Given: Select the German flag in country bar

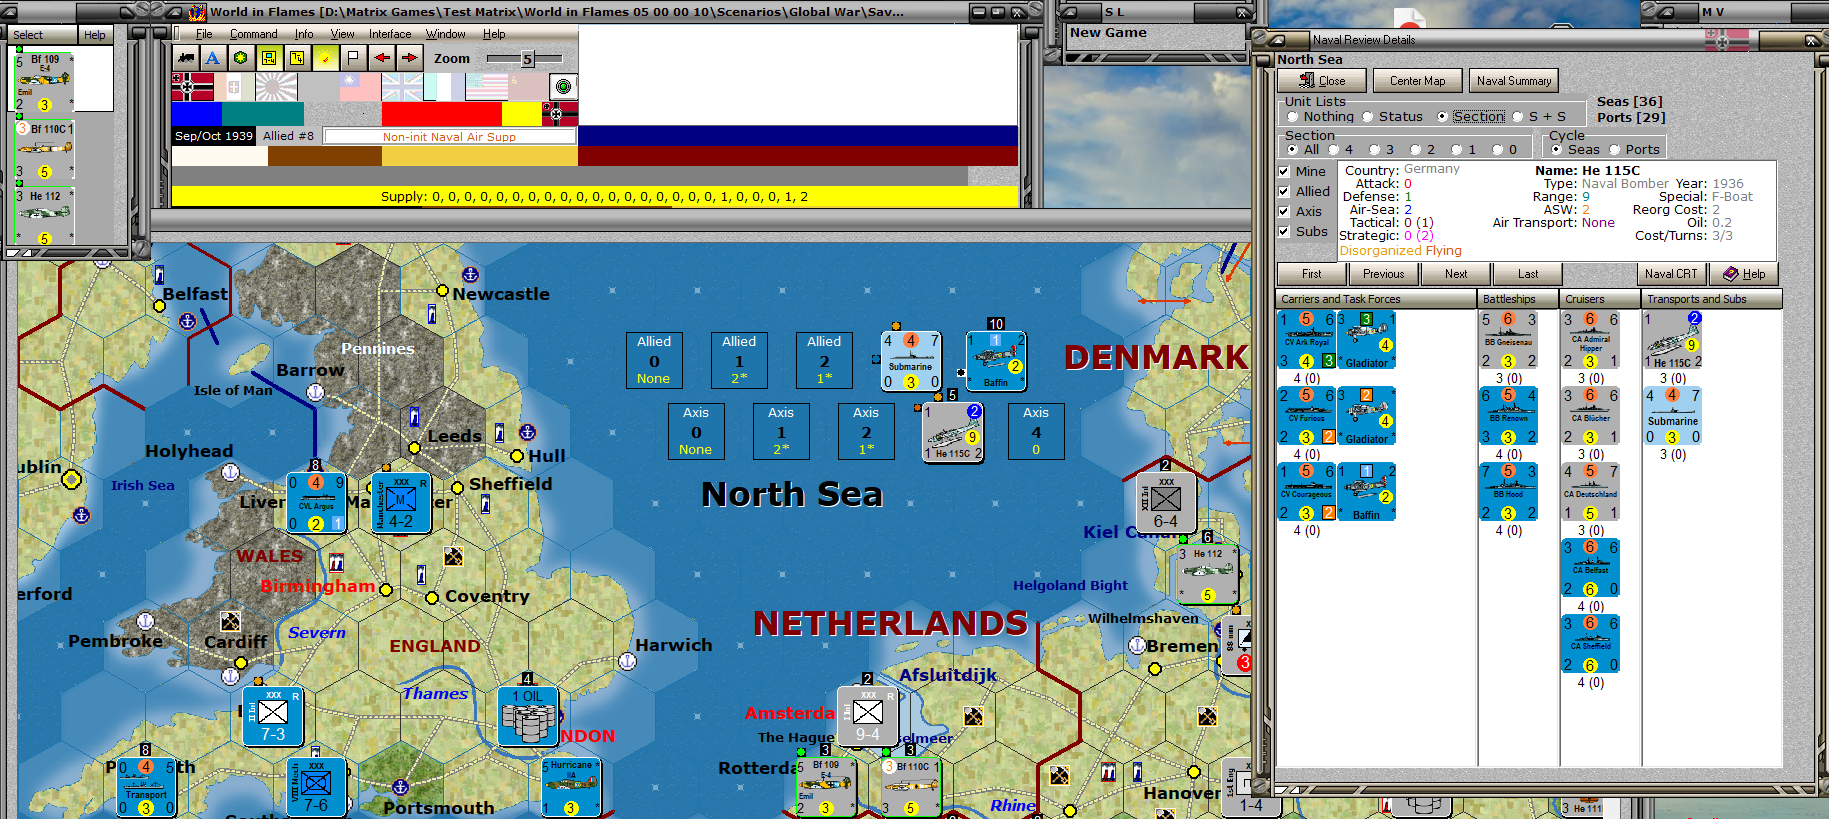Looking at the screenshot, I should [x=192, y=87].
